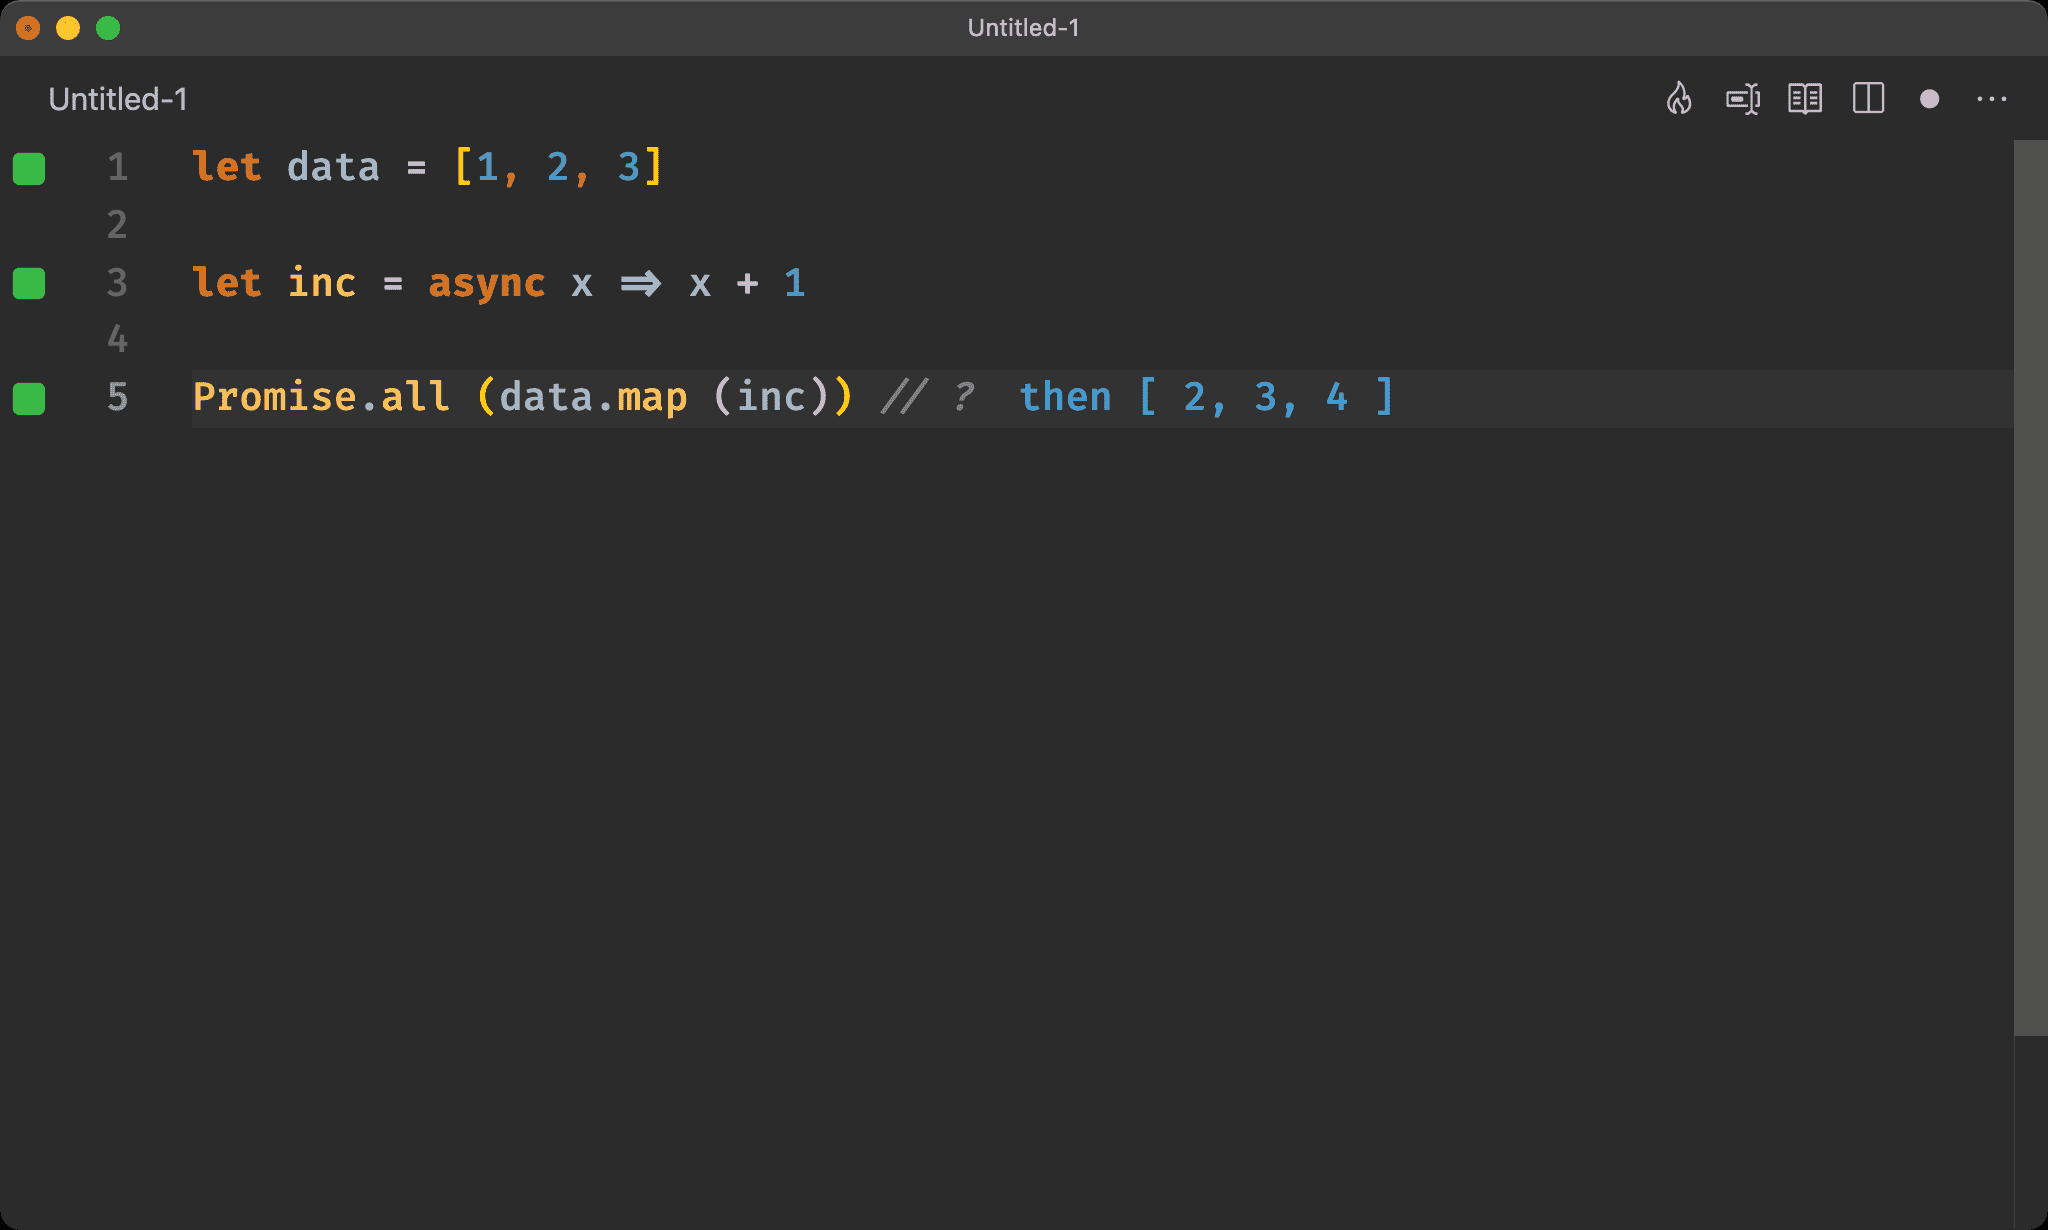The height and width of the screenshot is (1230, 2048).
Task: Click 'Promise.all' text on line 5
Action: click(320, 398)
